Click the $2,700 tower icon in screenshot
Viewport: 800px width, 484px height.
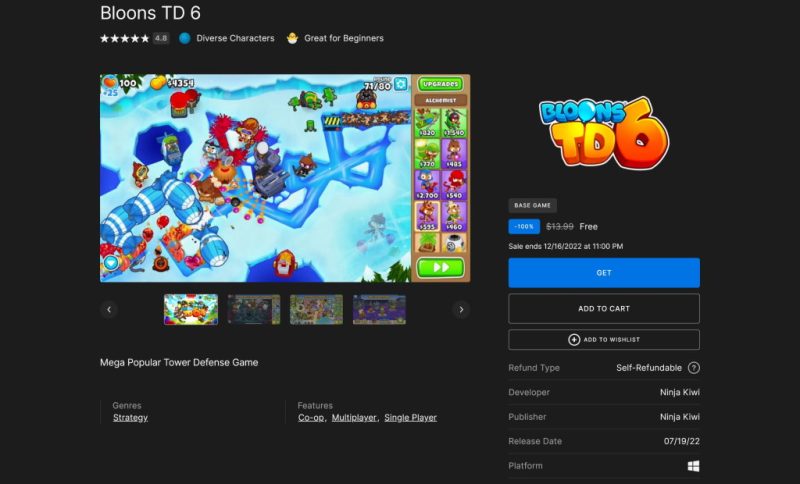tap(427, 185)
